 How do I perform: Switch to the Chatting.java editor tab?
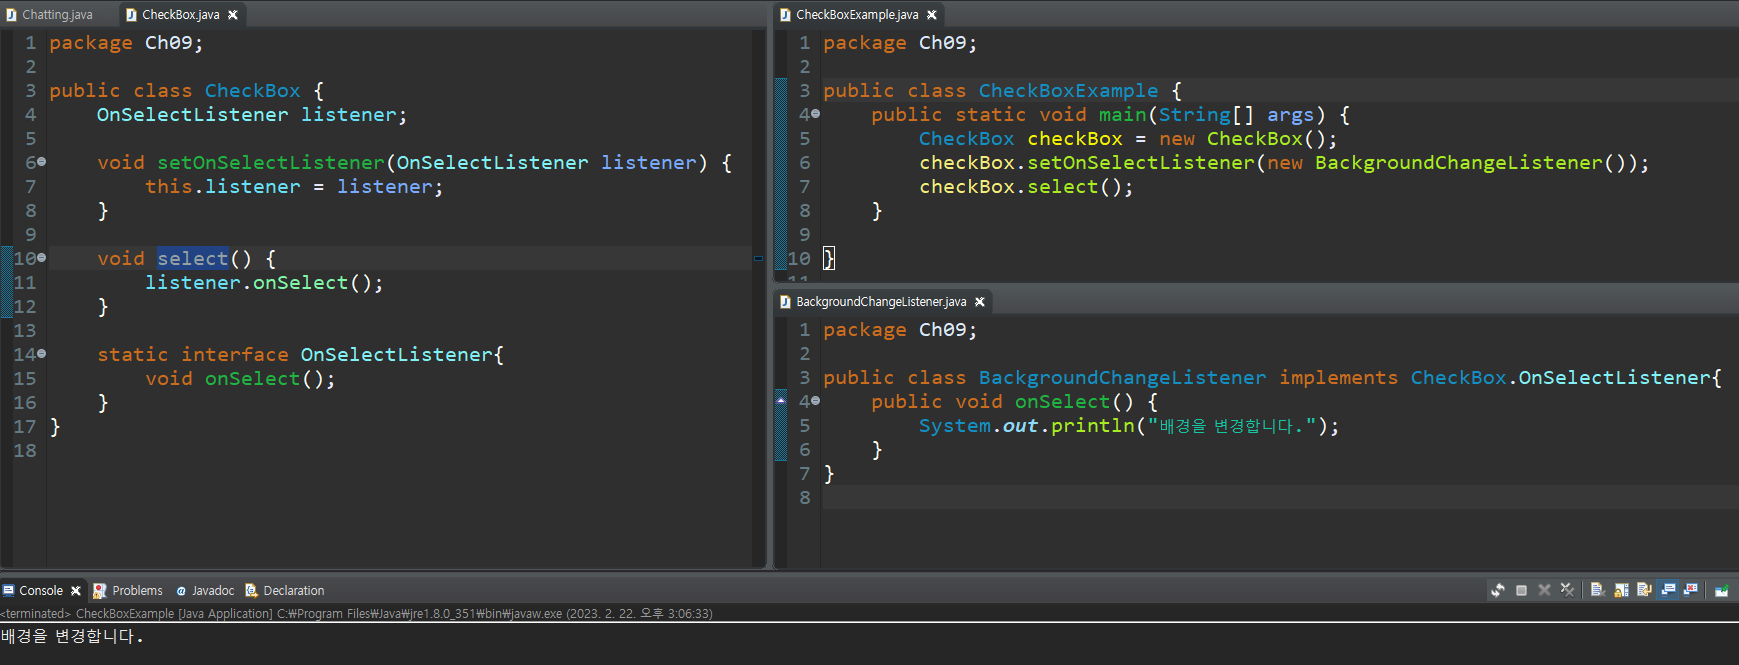57,15
